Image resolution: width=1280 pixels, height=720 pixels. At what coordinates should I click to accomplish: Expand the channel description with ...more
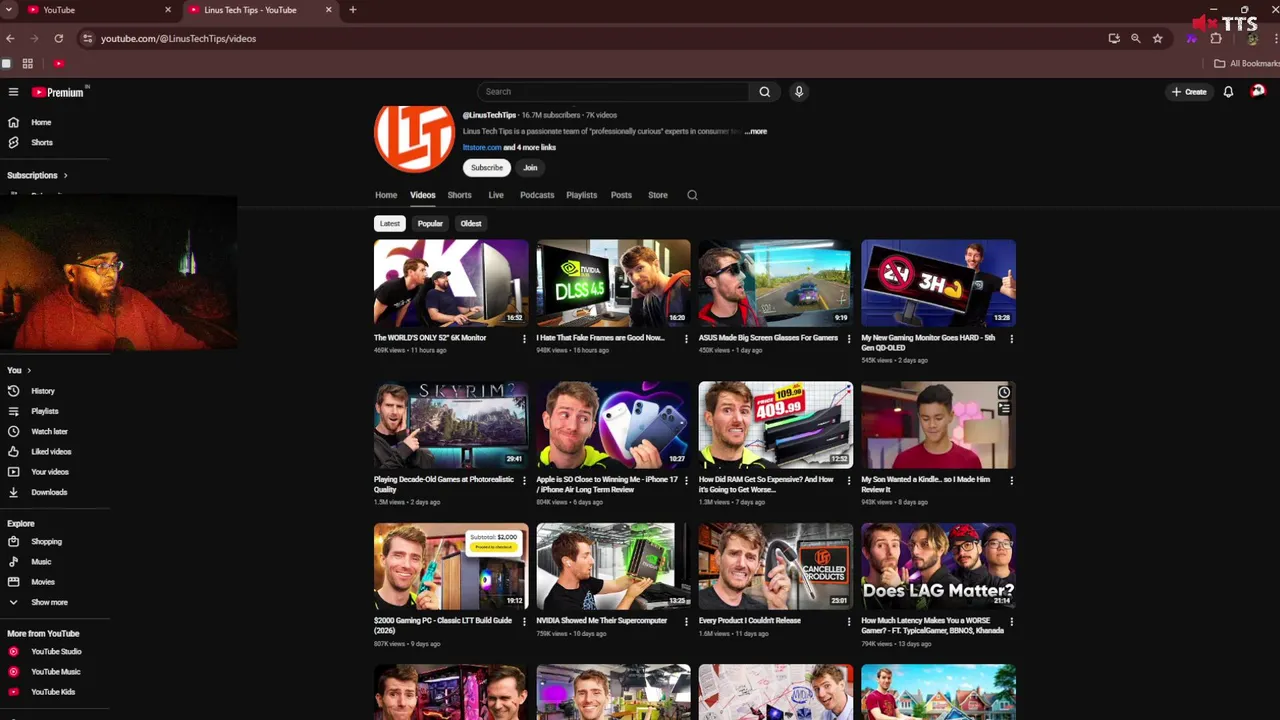click(x=756, y=131)
